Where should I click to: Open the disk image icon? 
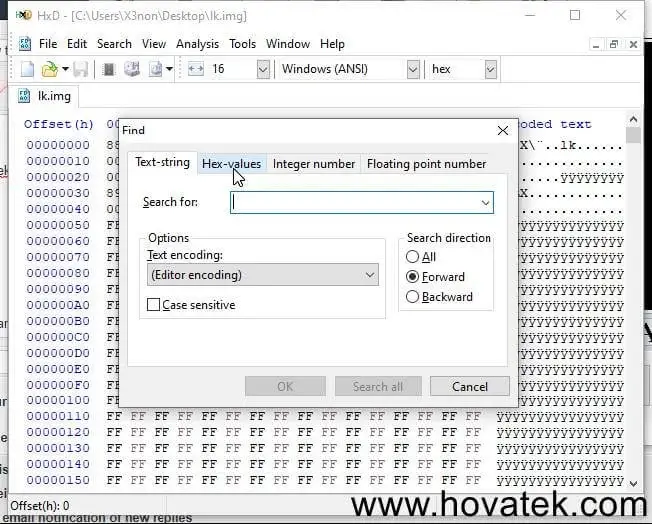156,69
